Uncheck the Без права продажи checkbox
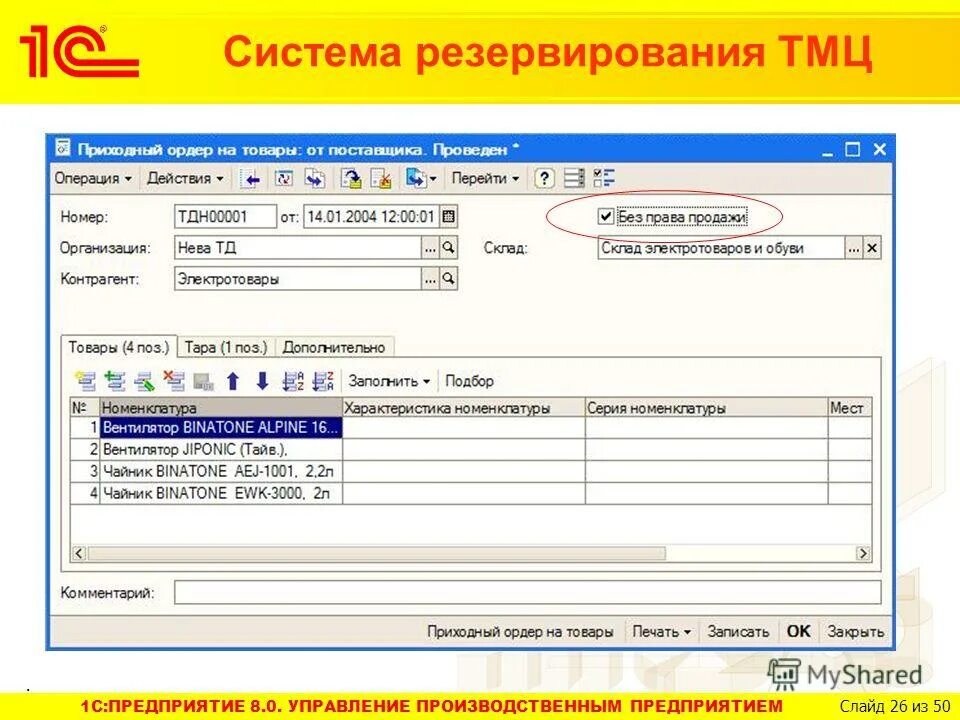The width and height of the screenshot is (960, 720). [x=606, y=217]
